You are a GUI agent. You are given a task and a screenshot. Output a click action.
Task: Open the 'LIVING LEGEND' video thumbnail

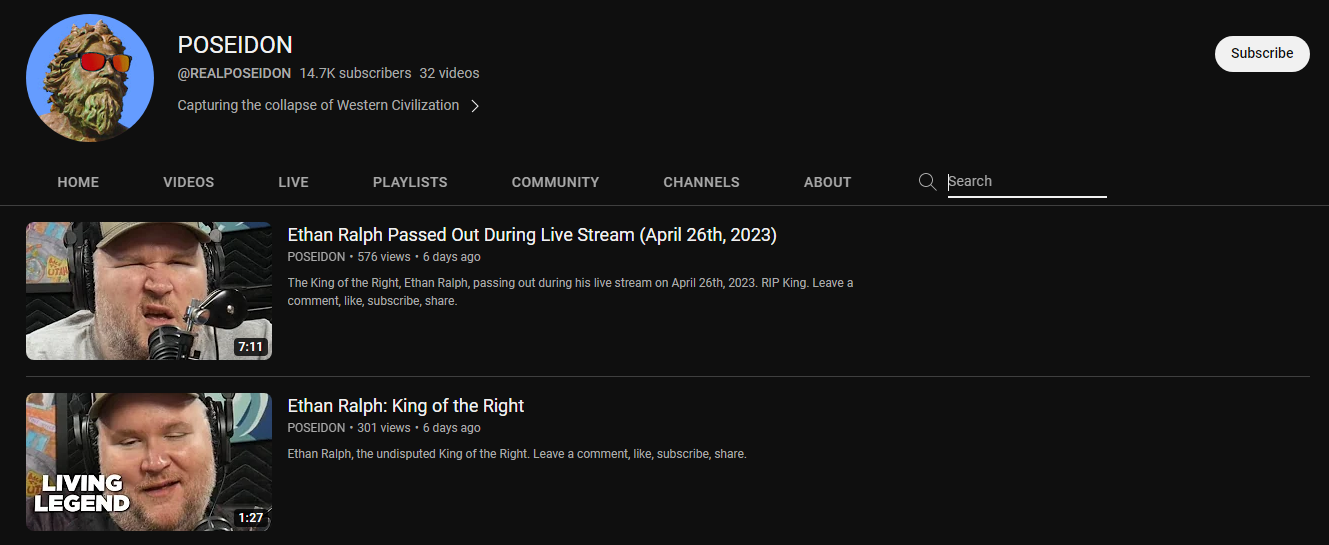149,462
